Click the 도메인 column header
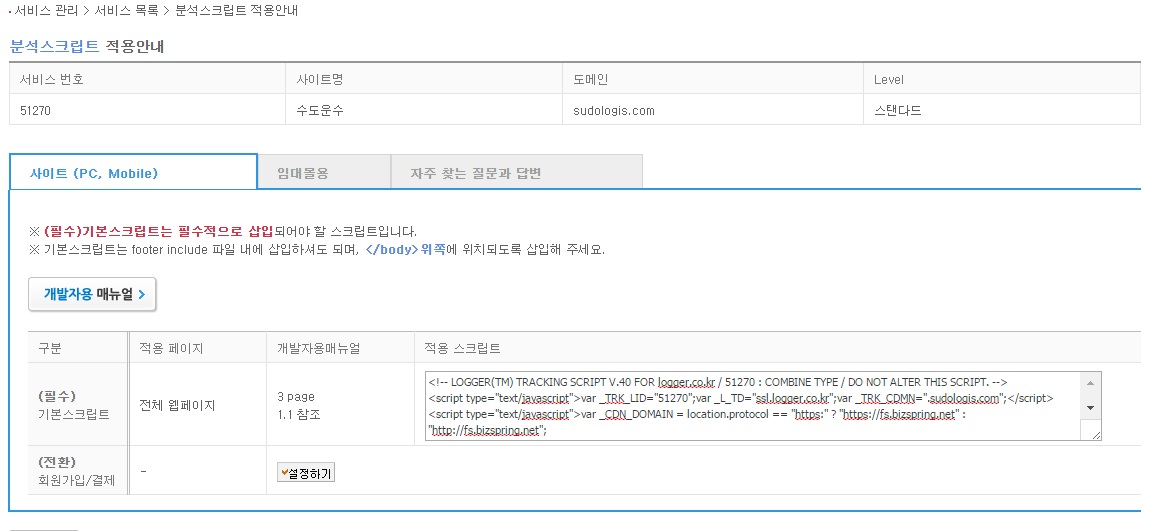This screenshot has height=531, width=1158. tap(713, 79)
